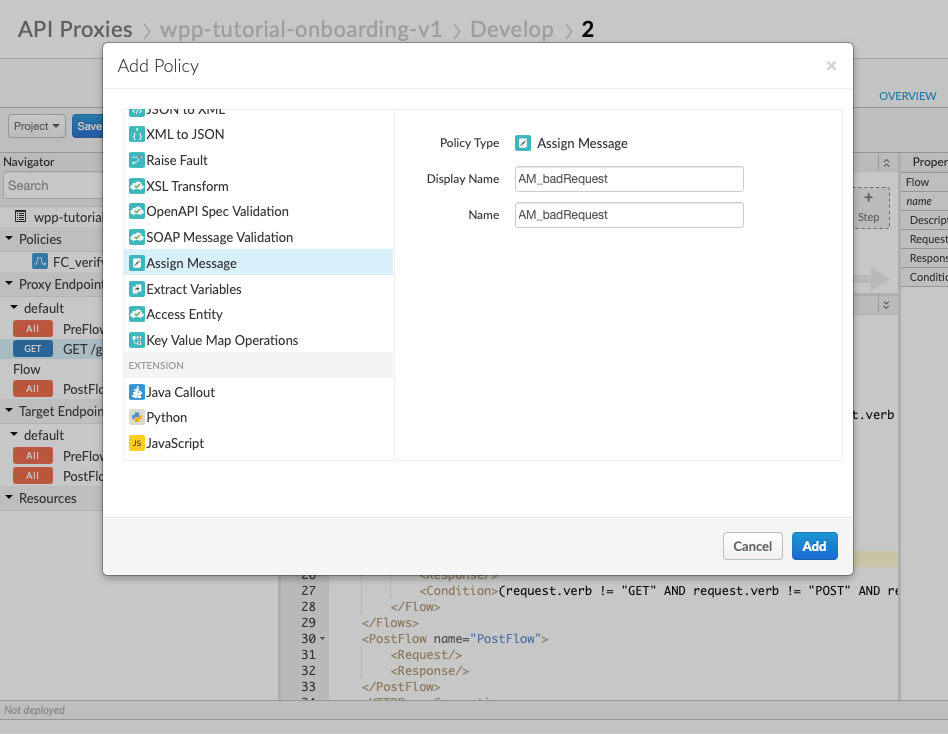Open the OVERVIEW link
Image resolution: width=948 pixels, height=734 pixels.
[907, 96]
